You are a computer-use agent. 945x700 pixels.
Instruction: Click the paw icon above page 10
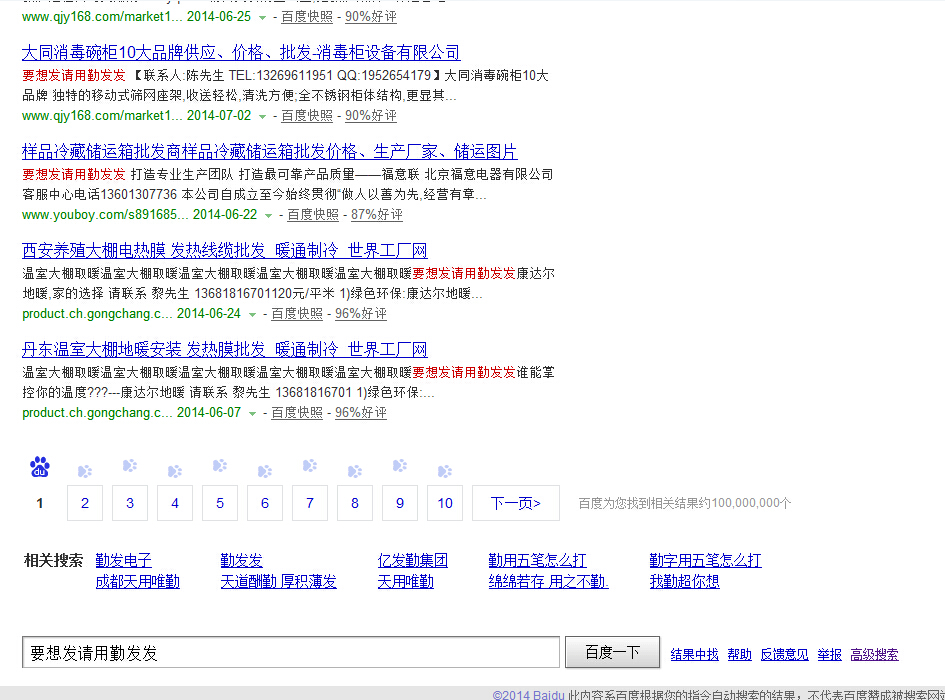pos(445,471)
